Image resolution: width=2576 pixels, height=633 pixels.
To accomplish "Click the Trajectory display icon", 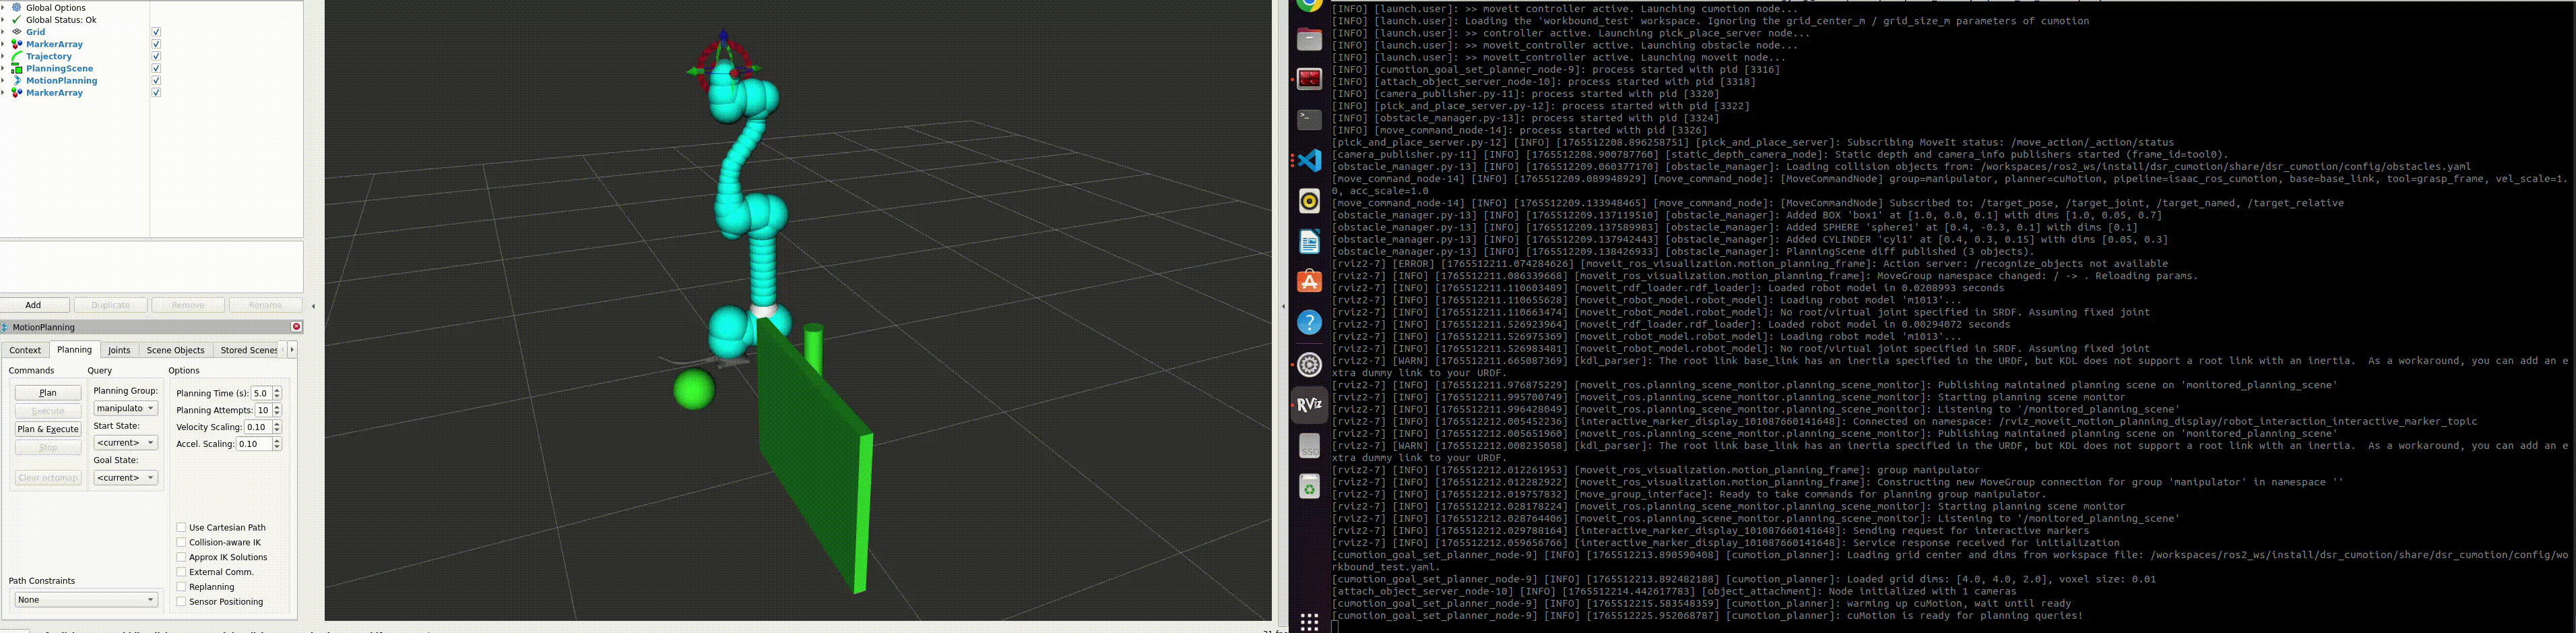I will [17, 57].
